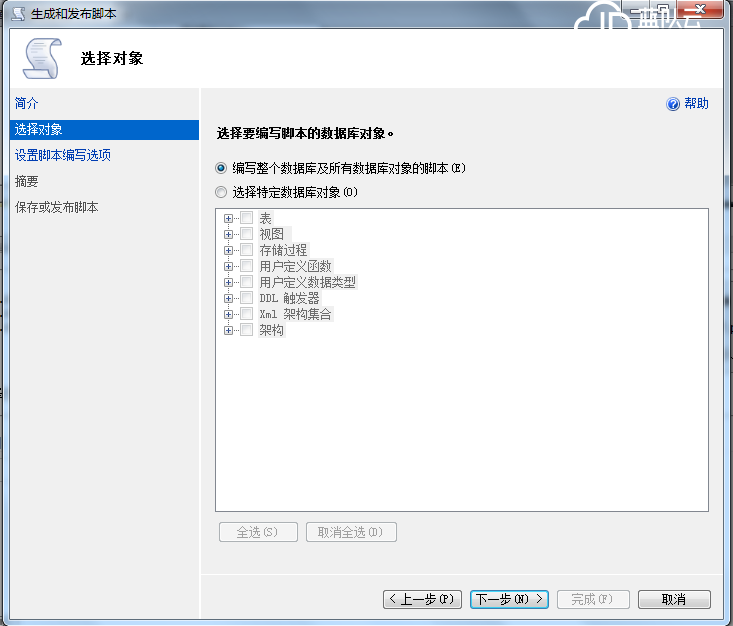The image size is (733, 626).
Task: Expand the 架构 tree node
Action: pos(229,330)
